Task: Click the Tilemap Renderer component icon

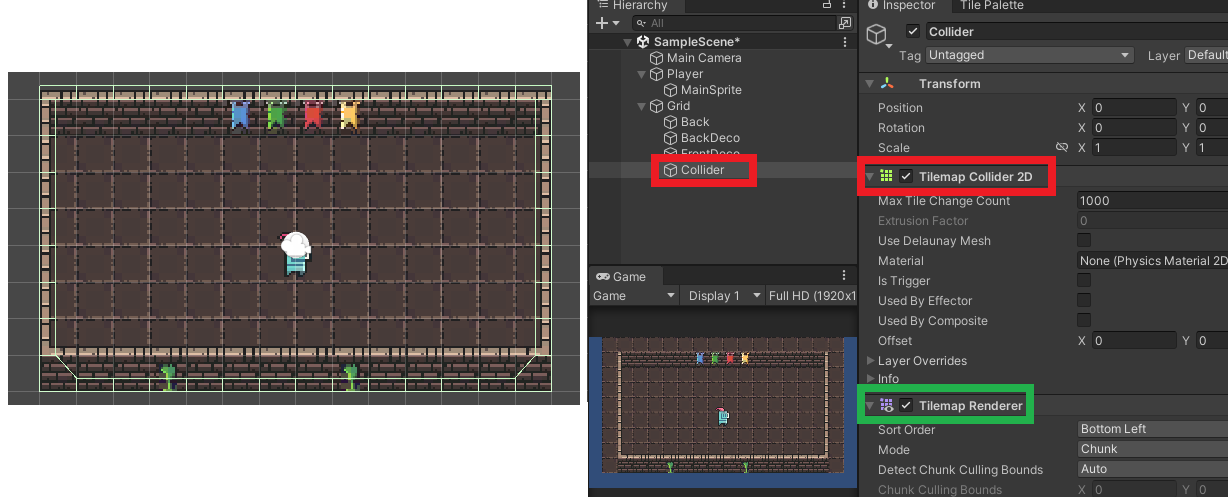Action: pyautogui.click(x=887, y=405)
